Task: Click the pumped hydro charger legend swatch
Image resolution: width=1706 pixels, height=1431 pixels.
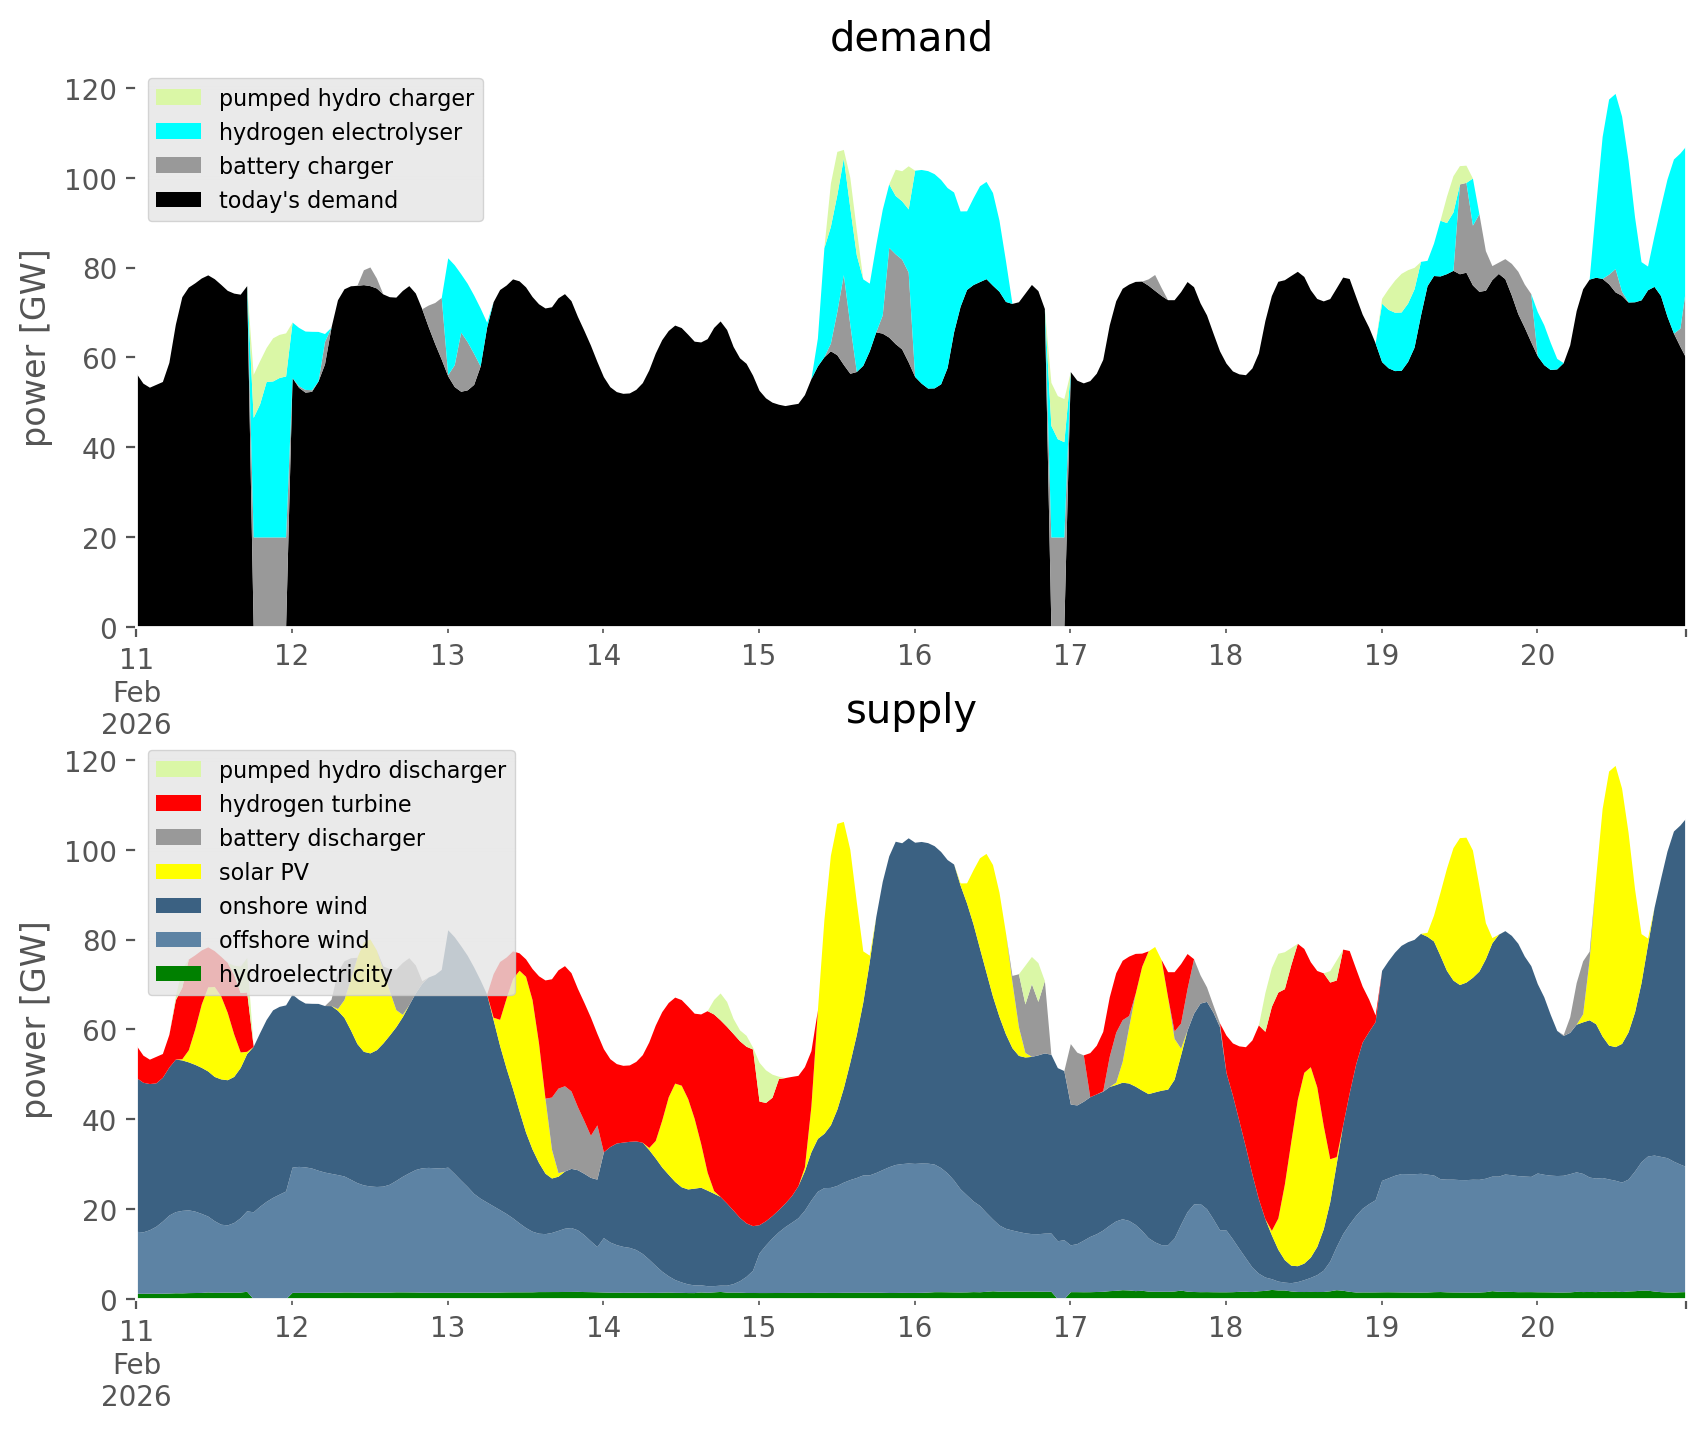Action: 179,98
